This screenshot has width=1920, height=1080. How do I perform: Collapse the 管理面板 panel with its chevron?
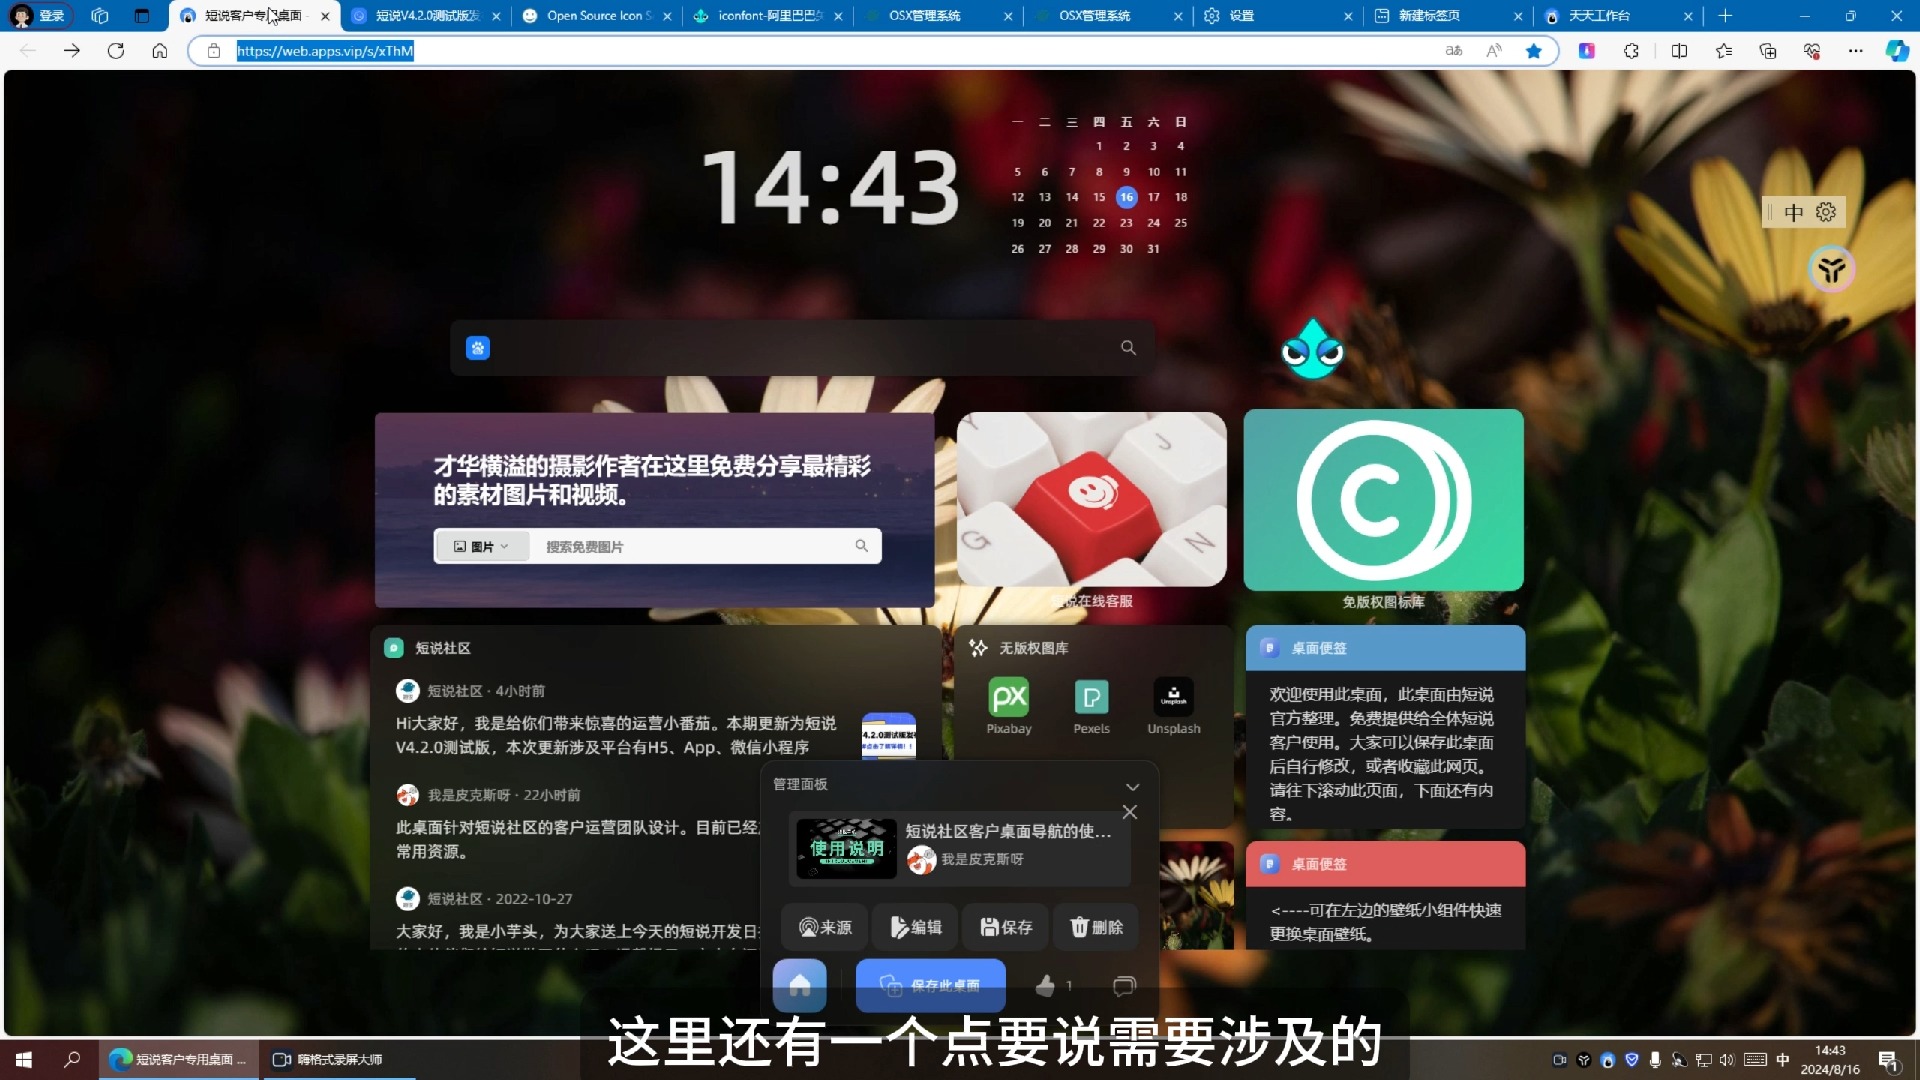coord(1133,786)
